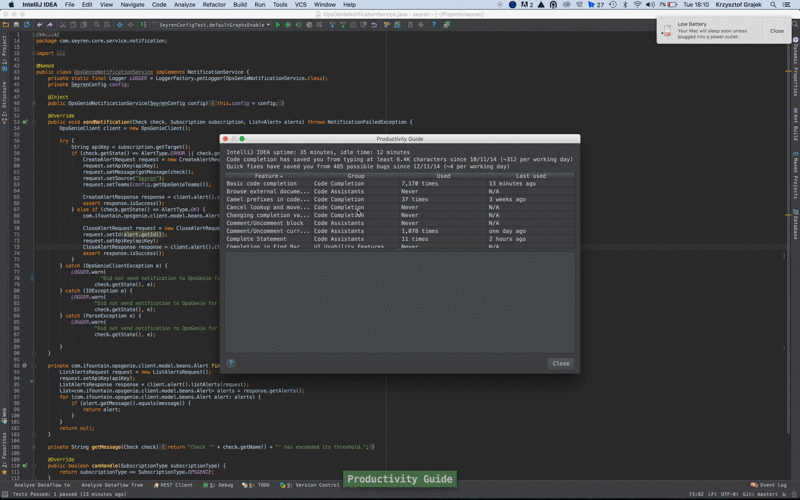Viewport: 800px width, 500px height.
Task: Start debugging with the bug icon
Action: pyautogui.click(x=288, y=24)
